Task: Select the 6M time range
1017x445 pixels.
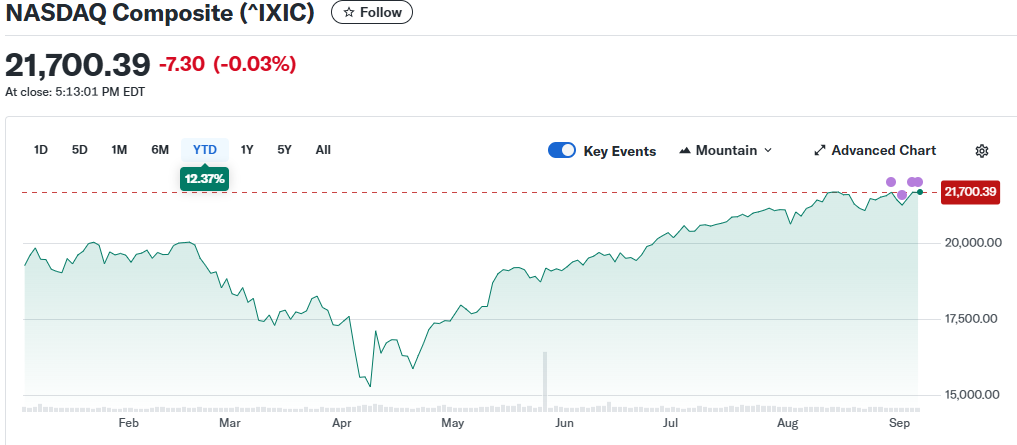Action: click(x=160, y=150)
